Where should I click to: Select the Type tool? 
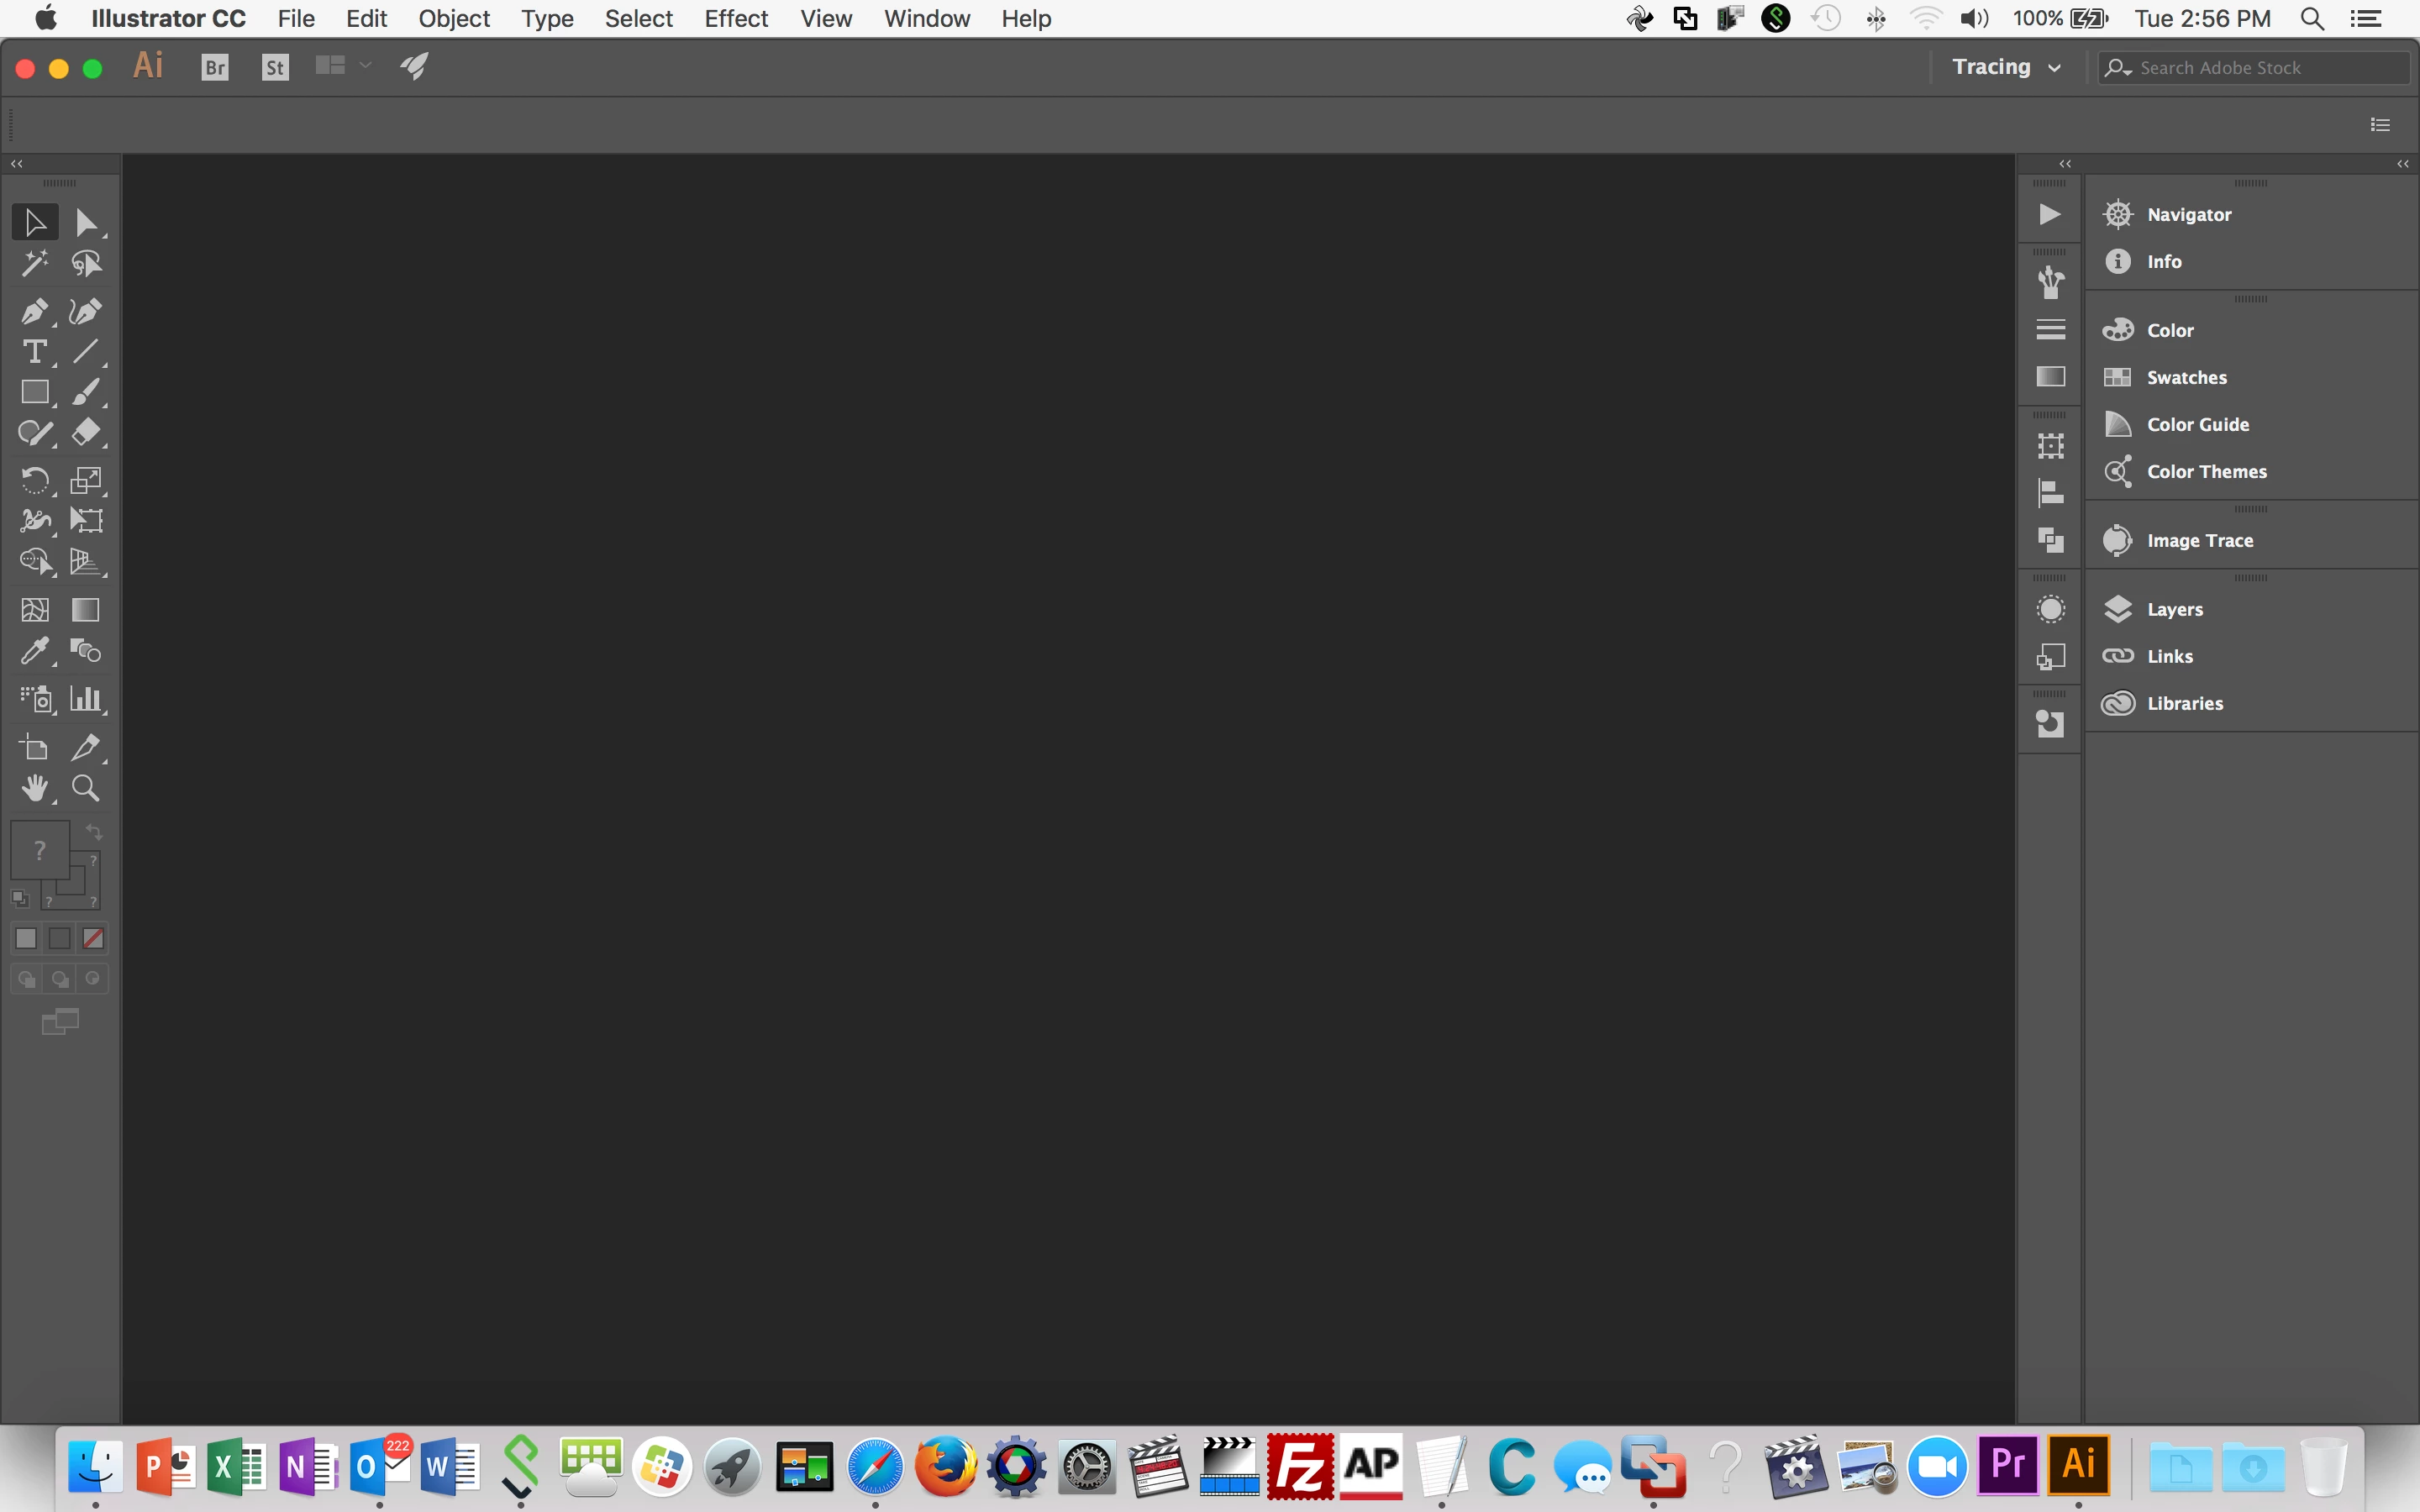pyautogui.click(x=34, y=352)
